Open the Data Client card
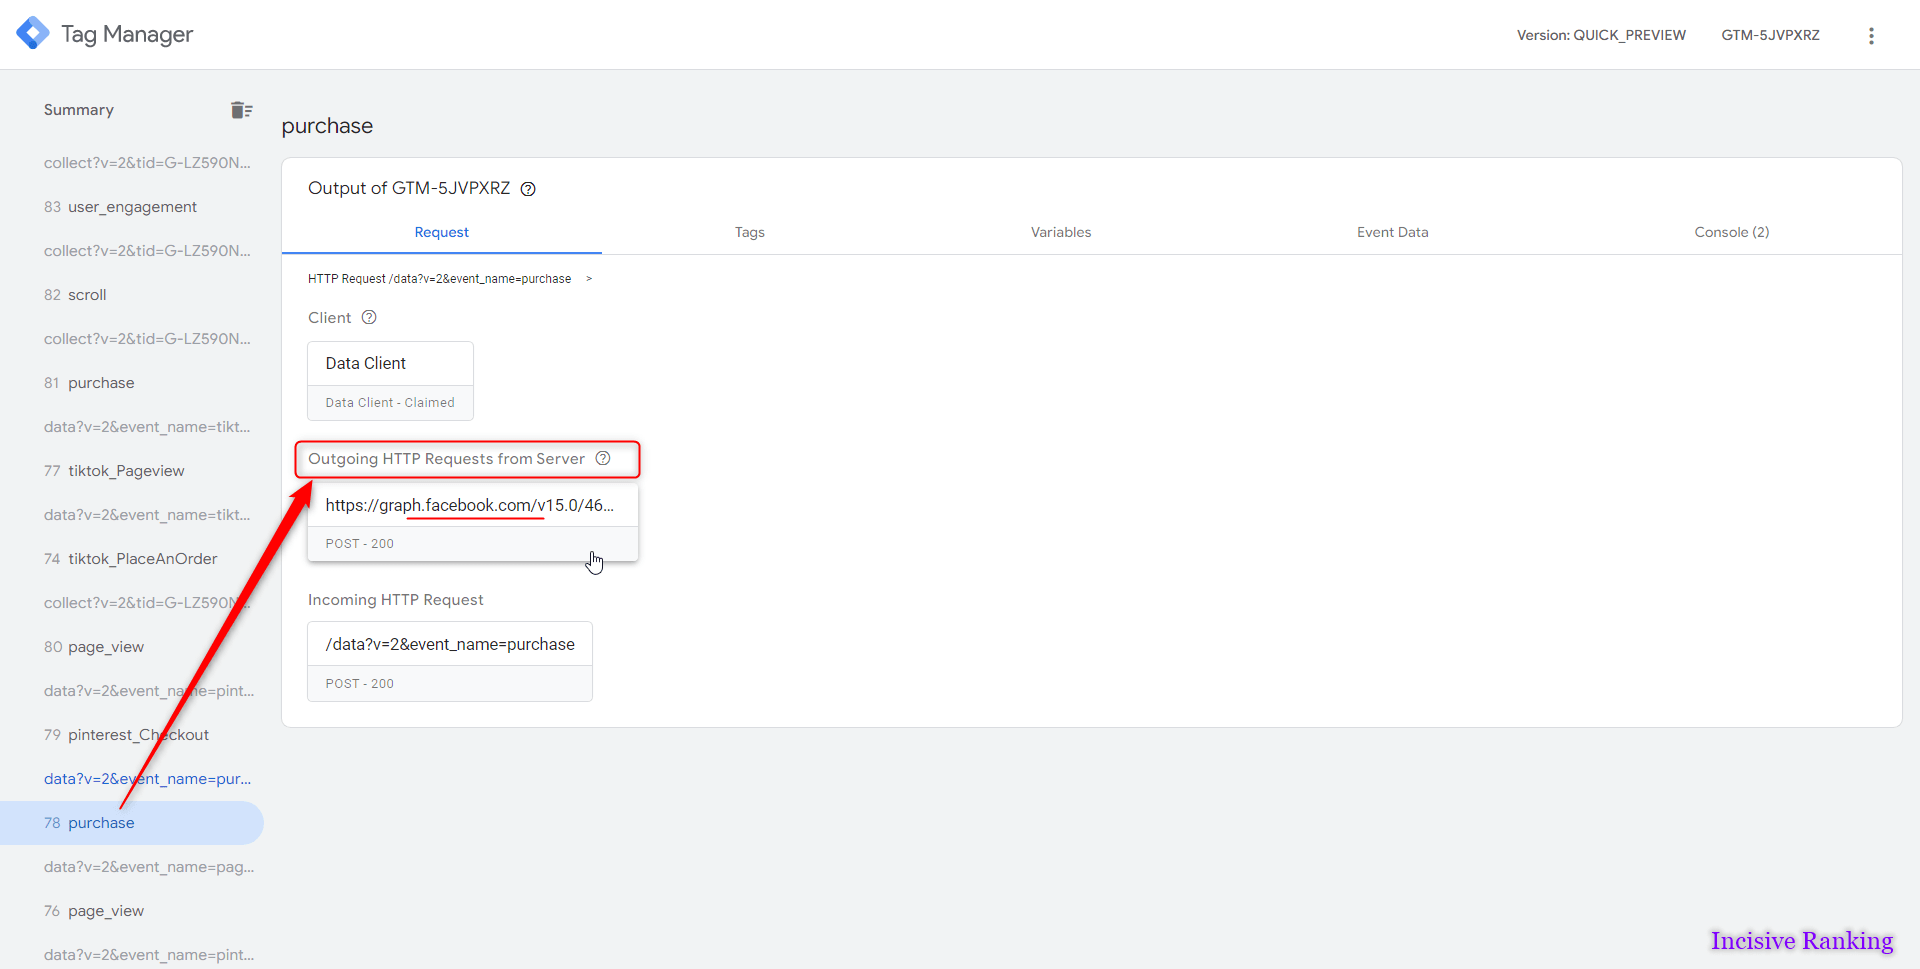 click(390, 380)
